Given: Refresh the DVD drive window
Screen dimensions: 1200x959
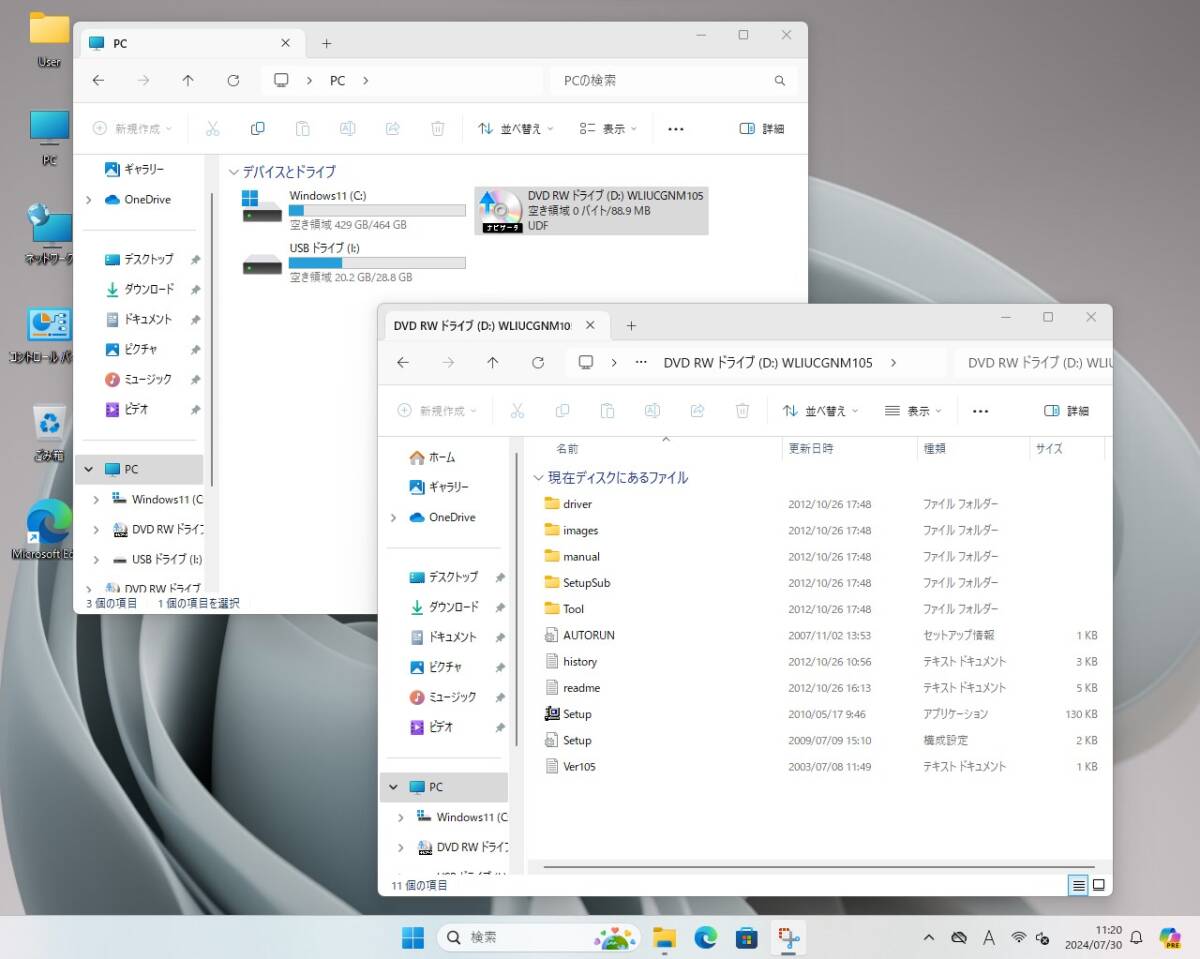Looking at the screenshot, I should [x=538, y=362].
